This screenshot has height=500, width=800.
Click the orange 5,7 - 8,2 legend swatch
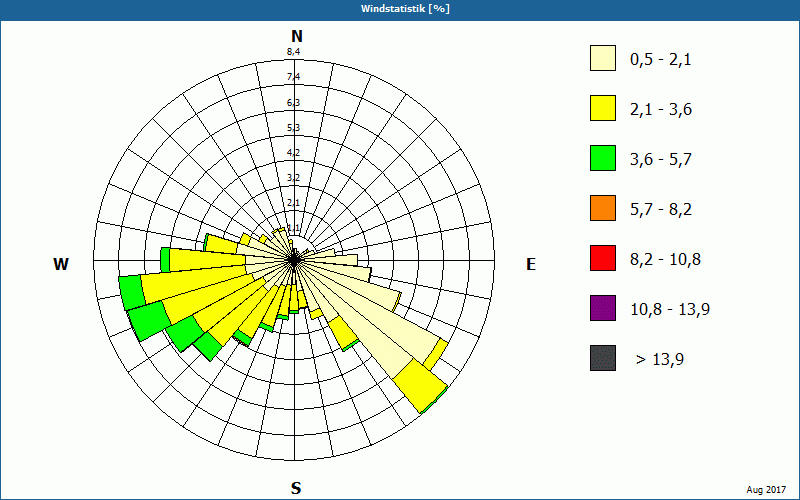tap(603, 208)
